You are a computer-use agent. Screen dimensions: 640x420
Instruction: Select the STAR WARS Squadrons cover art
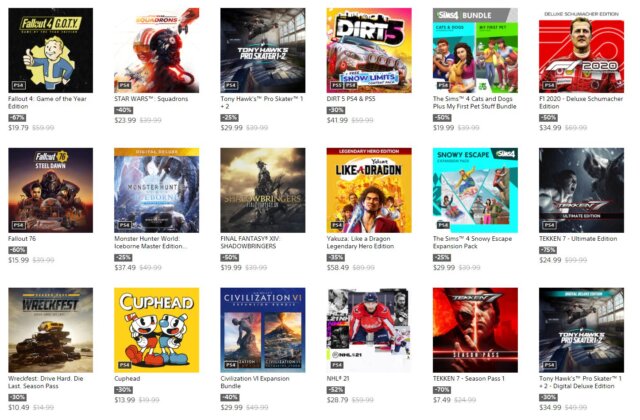[x=157, y=50]
